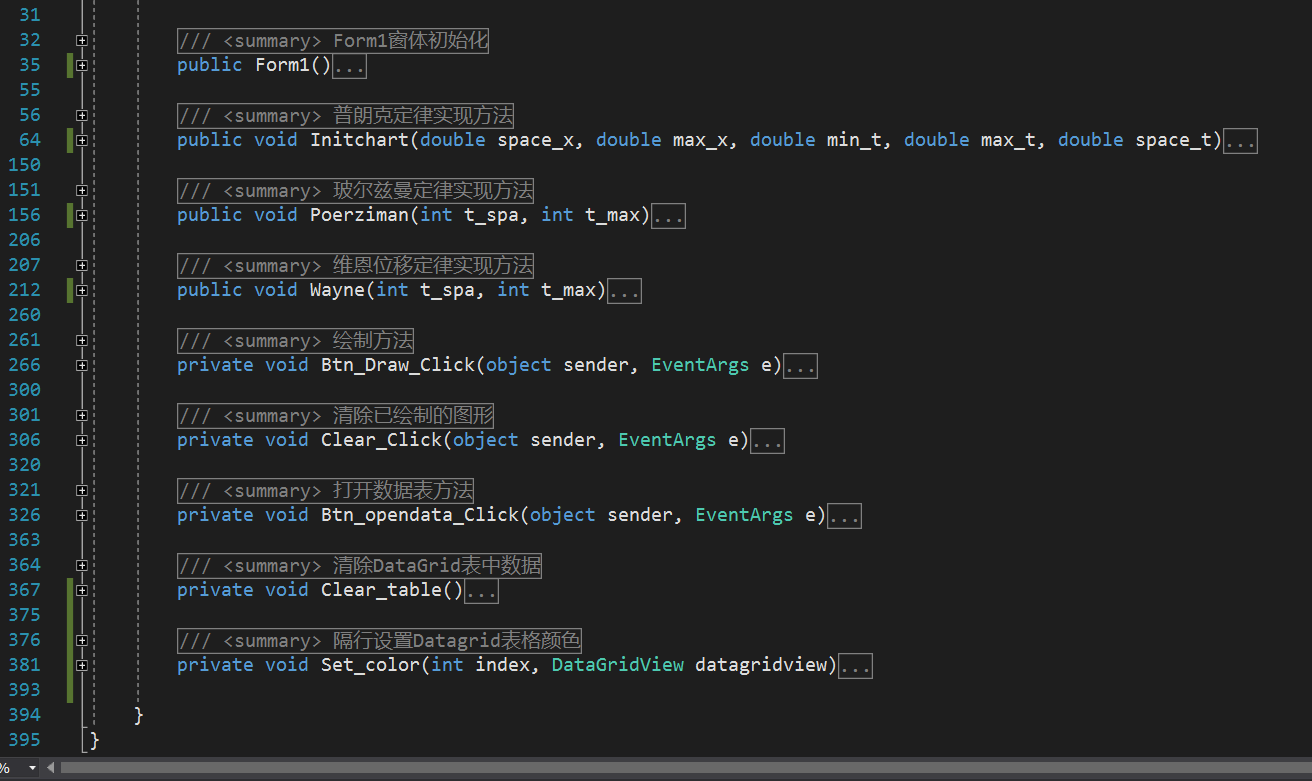Click the collapsed comment box 打开数据表方法

[x=326, y=491]
